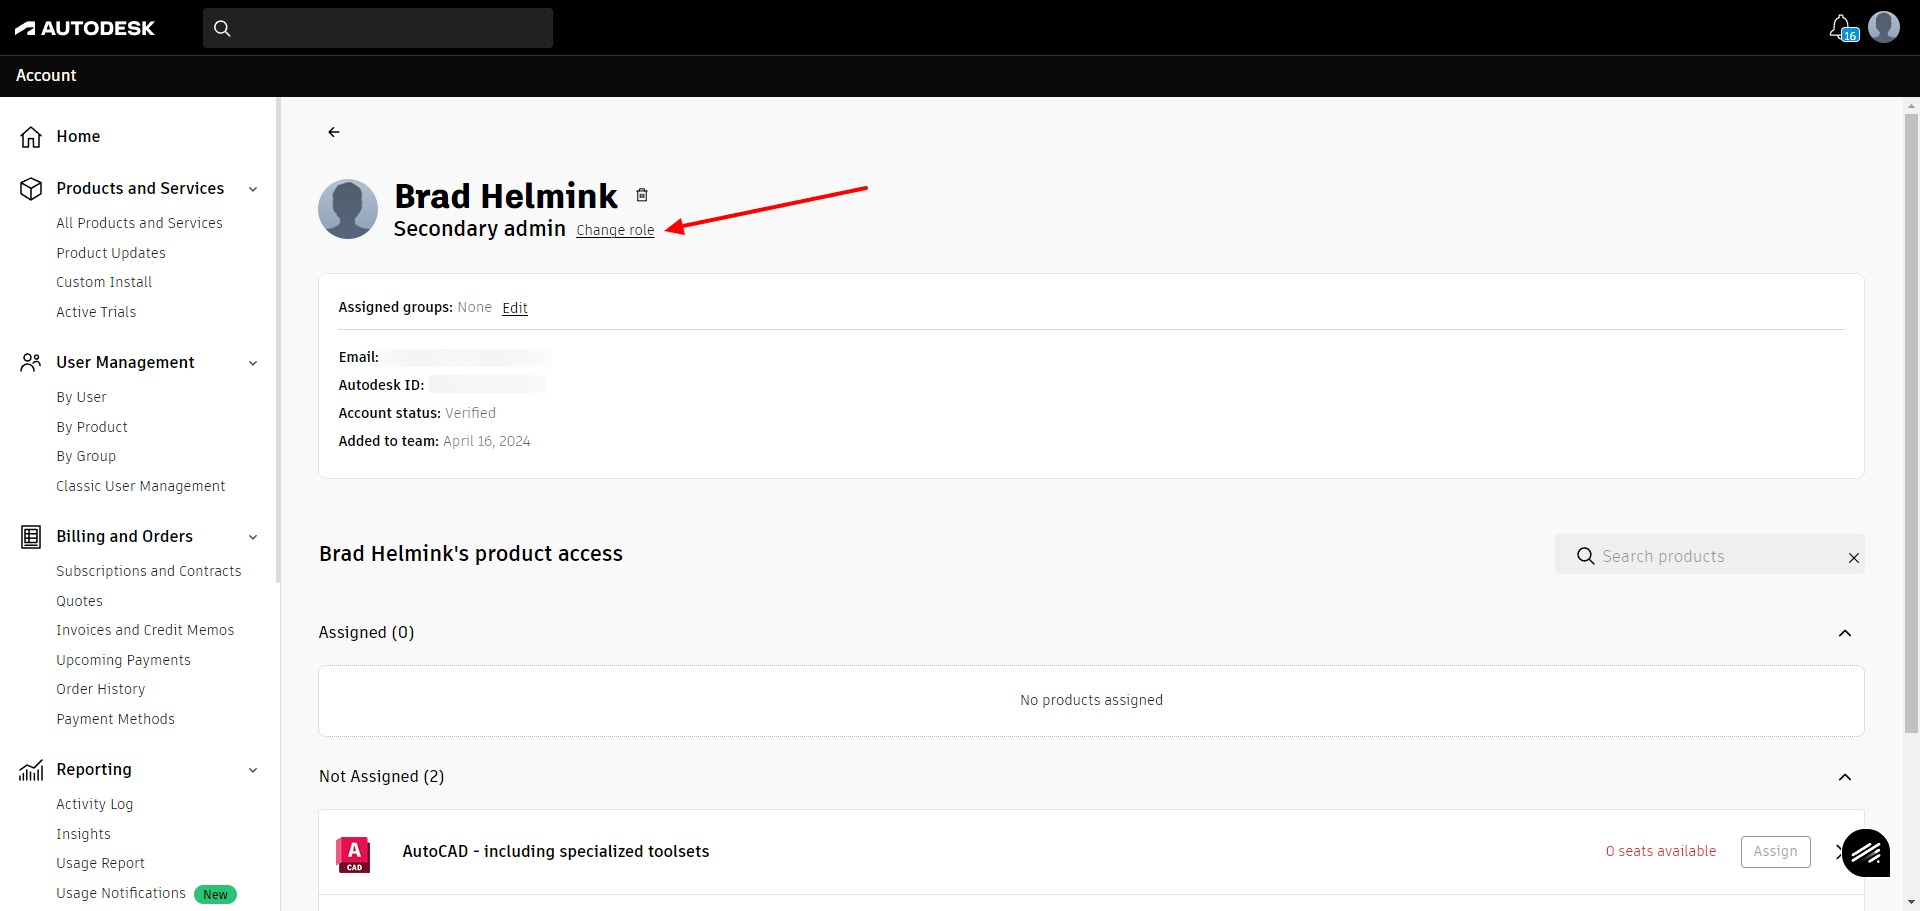This screenshot has height=911, width=1920.
Task: Click the 'Verified' account status
Action: (x=470, y=413)
